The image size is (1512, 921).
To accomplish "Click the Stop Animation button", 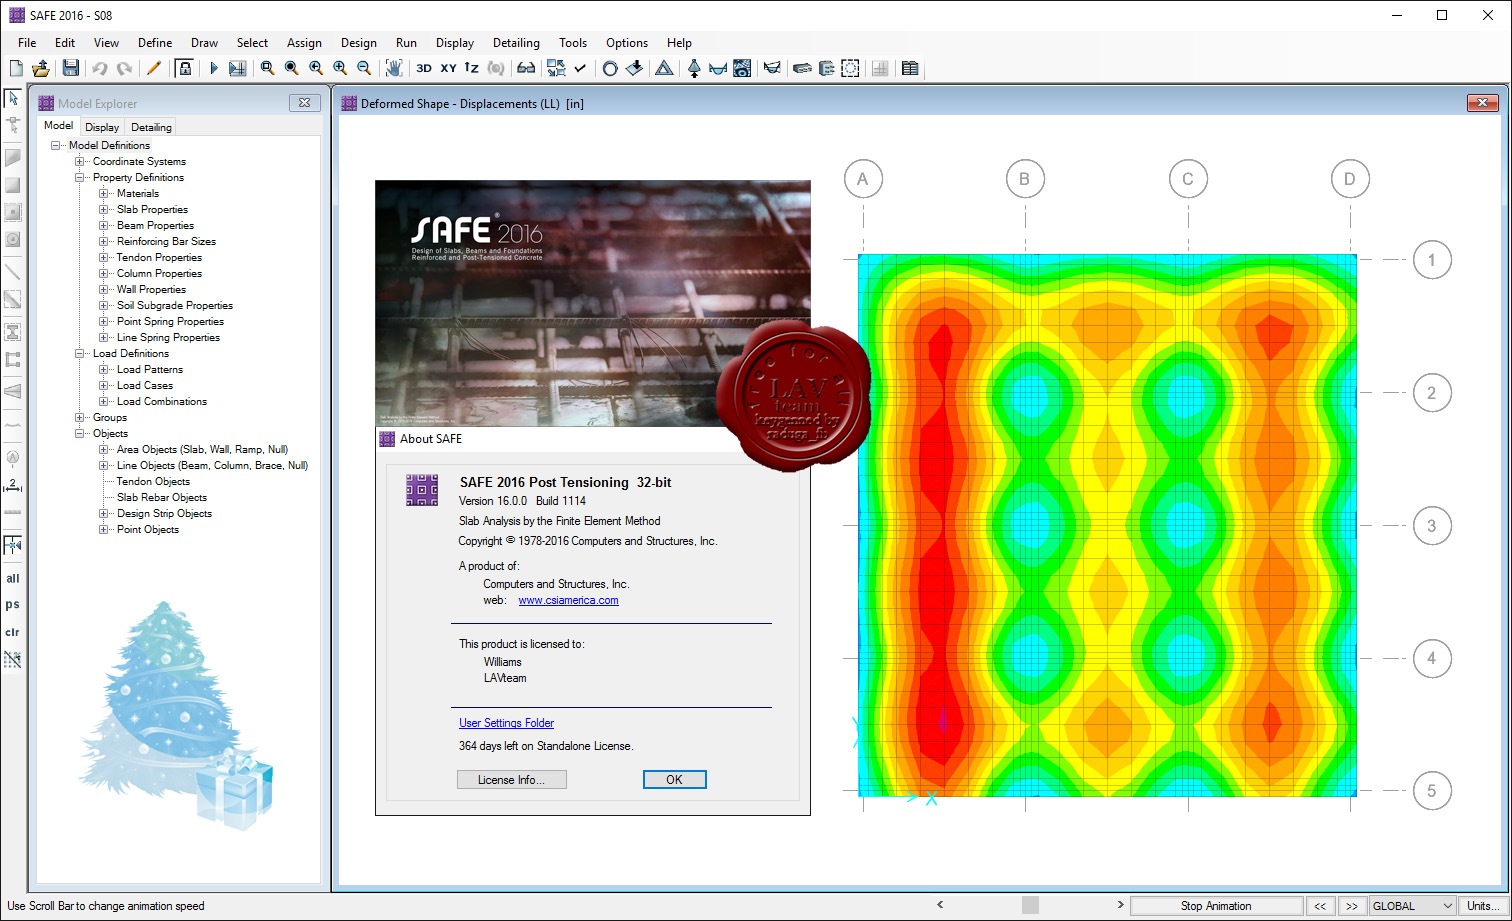I will (x=1216, y=906).
